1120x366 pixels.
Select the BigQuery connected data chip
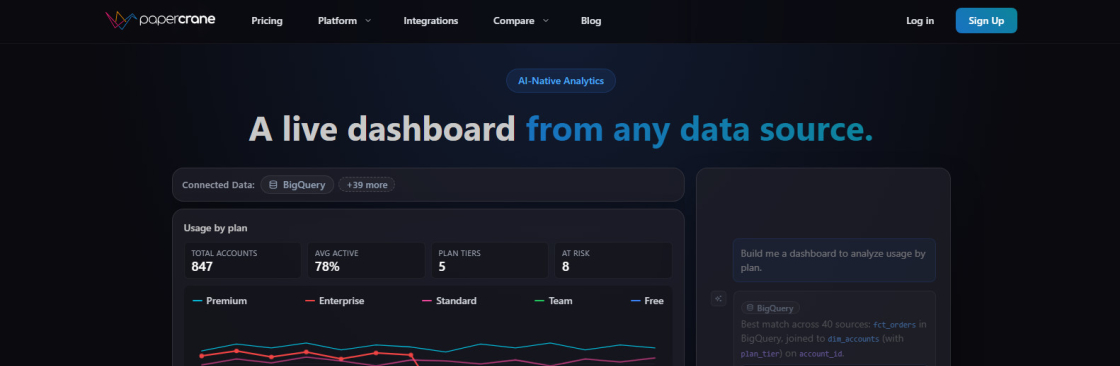click(297, 184)
